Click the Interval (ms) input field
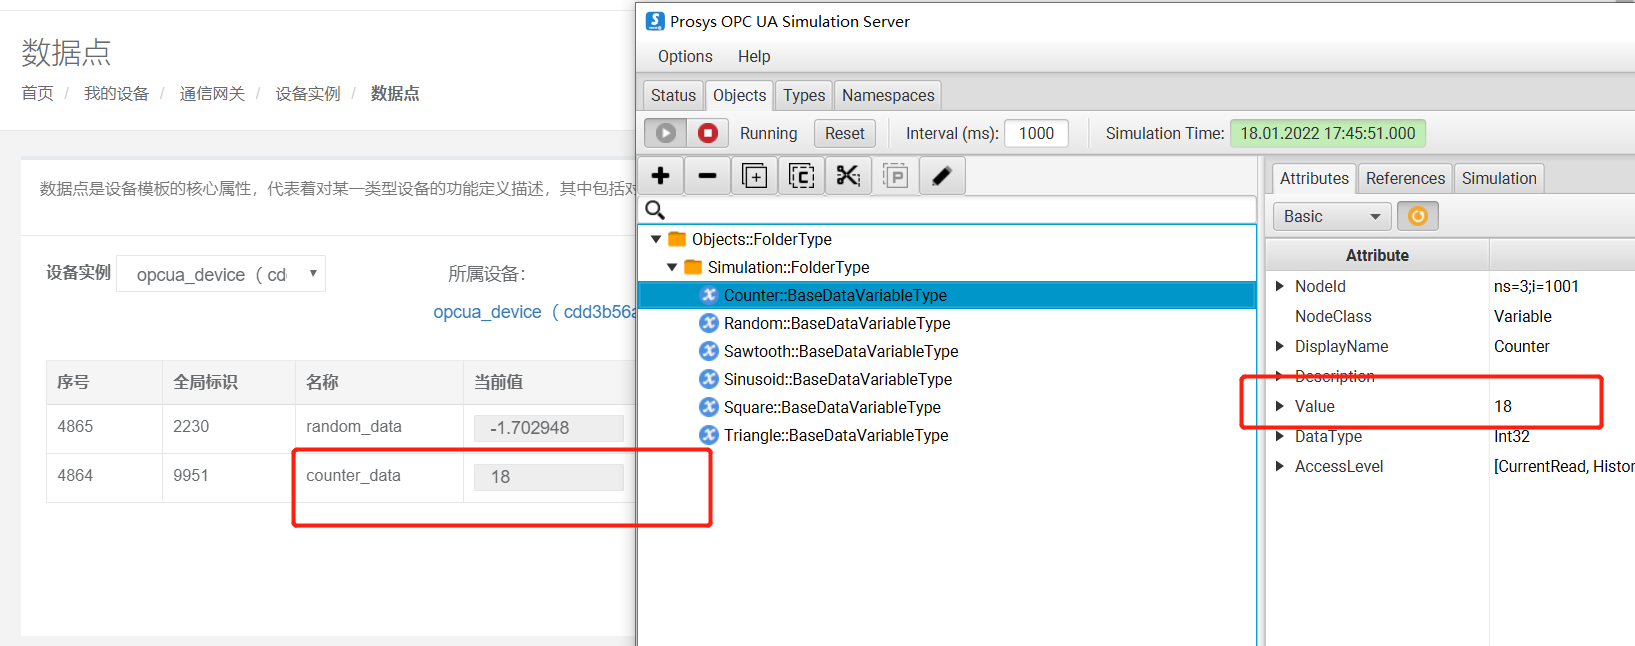This screenshot has height=646, width=1635. [1036, 133]
